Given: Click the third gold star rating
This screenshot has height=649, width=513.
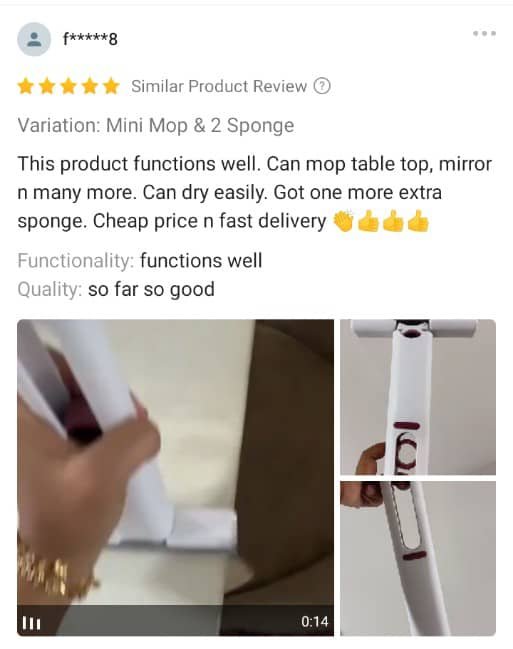Looking at the screenshot, I should click(x=68, y=87).
